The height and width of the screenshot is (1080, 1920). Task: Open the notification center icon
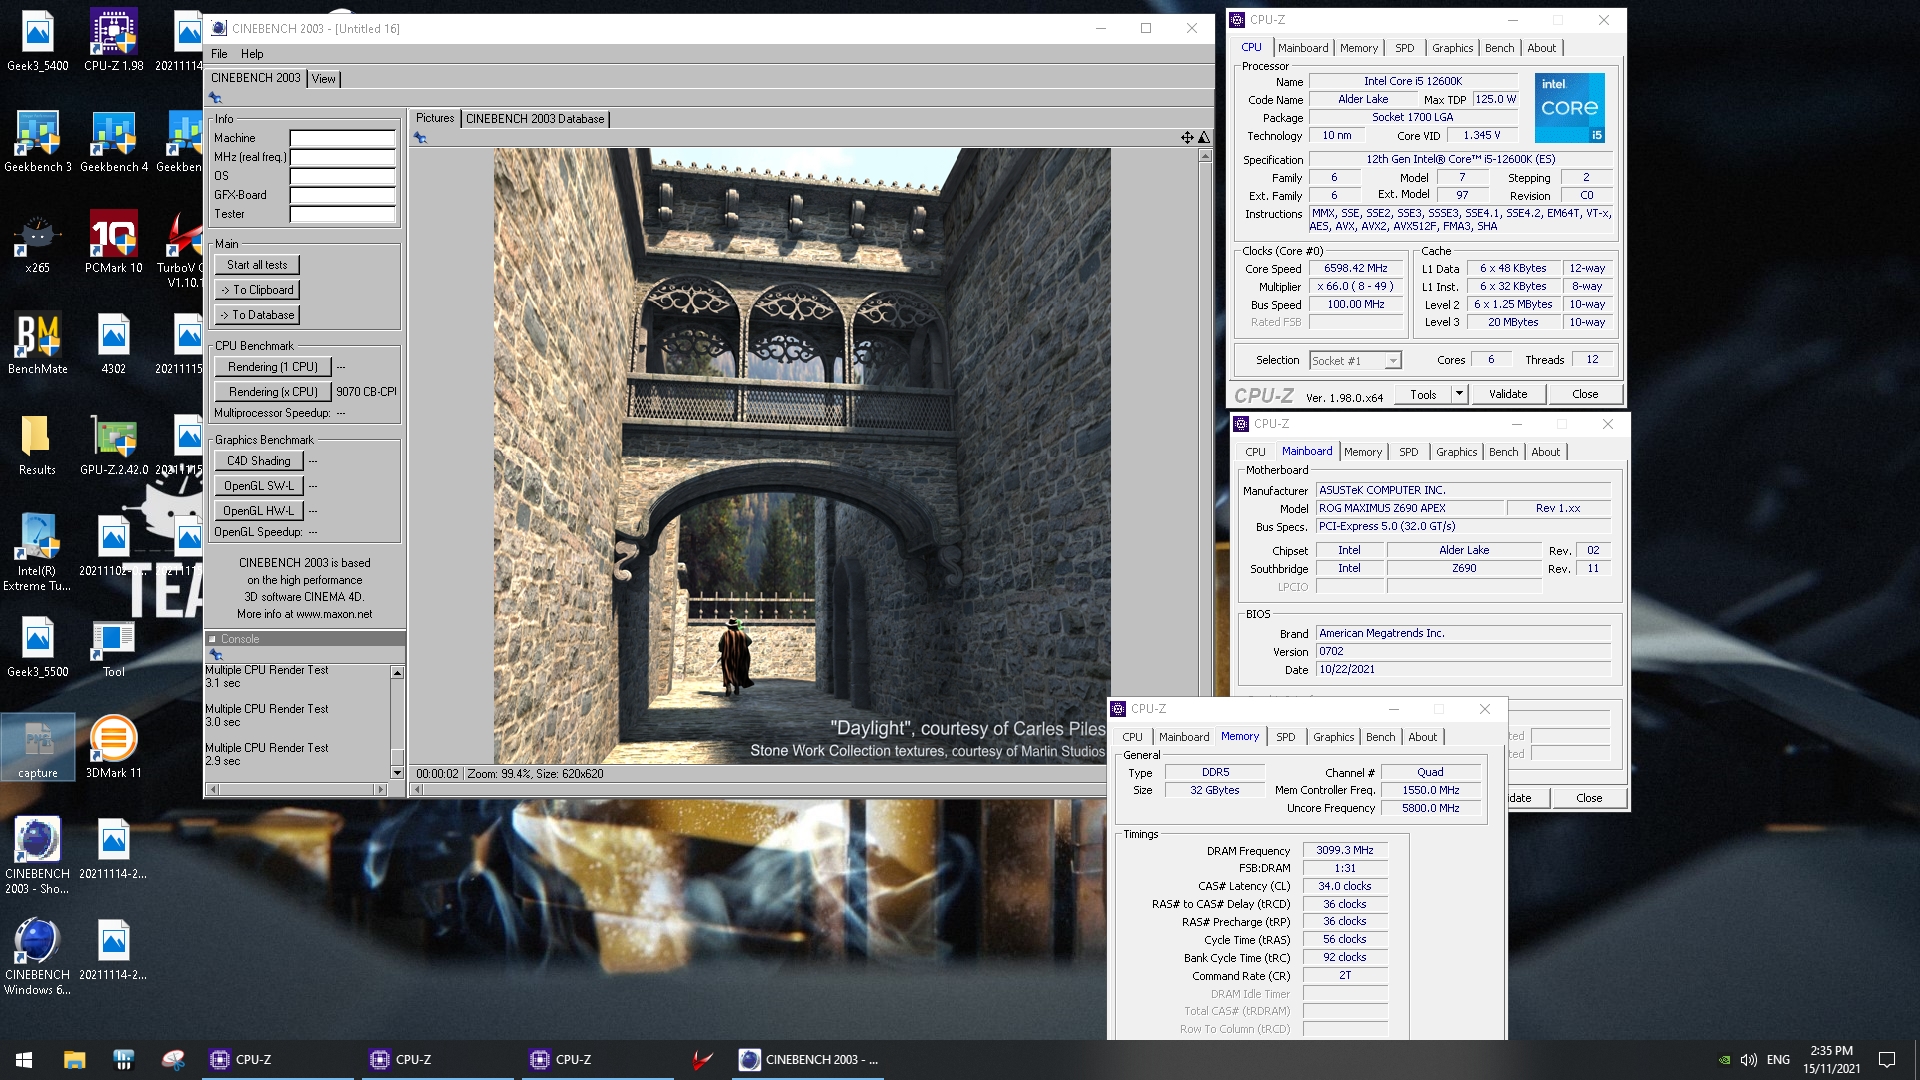click(x=1887, y=1060)
